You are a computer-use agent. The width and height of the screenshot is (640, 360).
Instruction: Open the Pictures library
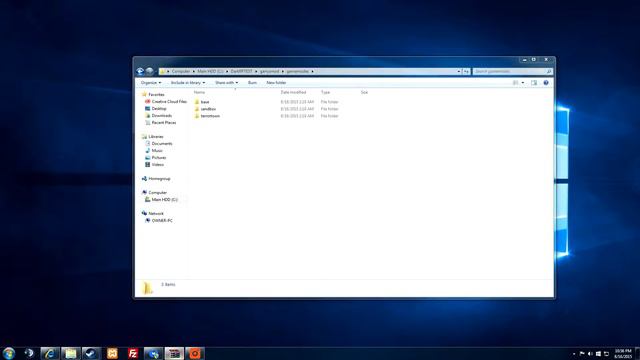pyautogui.click(x=159, y=158)
